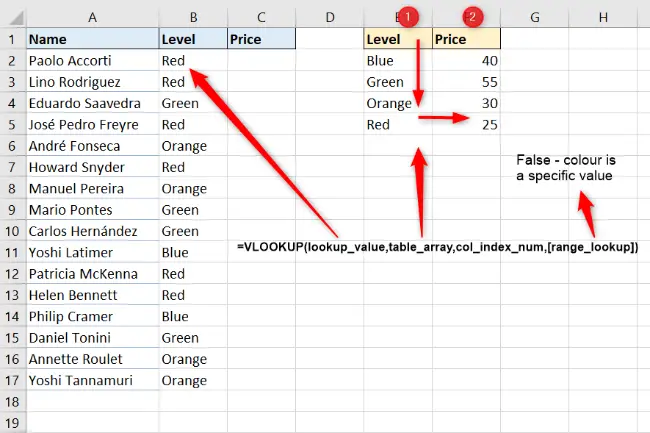650x433 pixels.
Task: Click the price value 55
Action: (x=466, y=82)
